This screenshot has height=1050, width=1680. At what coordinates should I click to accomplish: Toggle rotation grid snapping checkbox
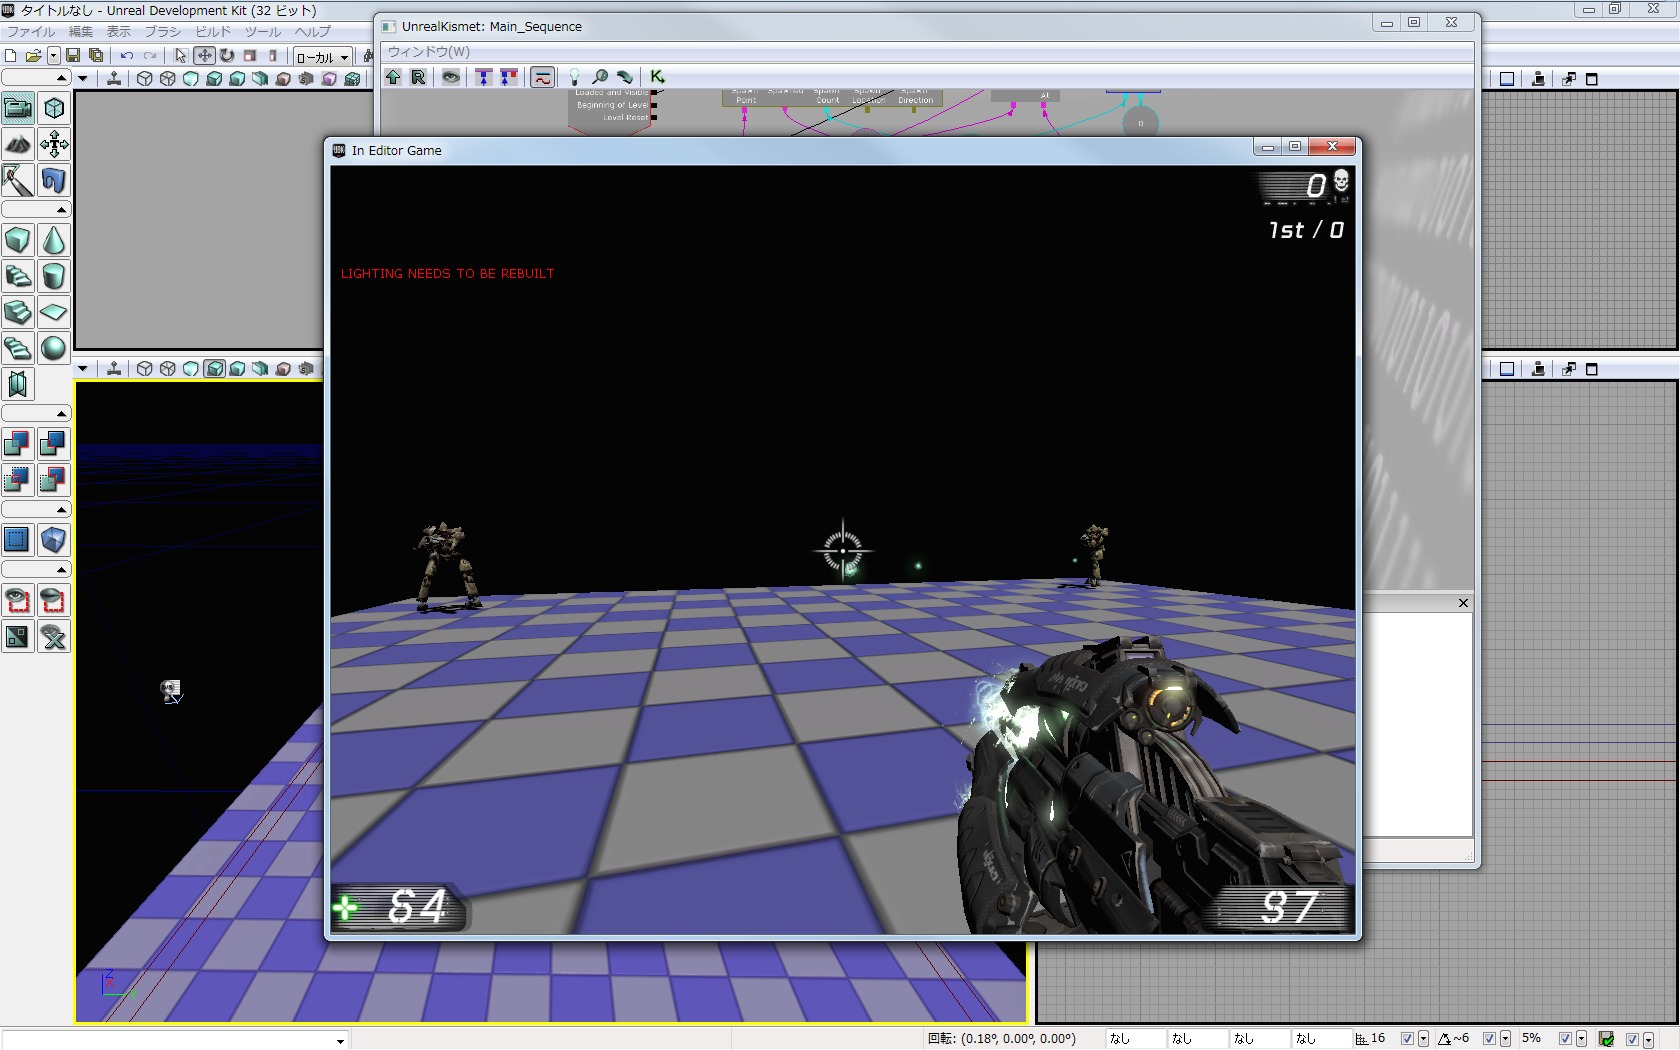pos(1489,1039)
